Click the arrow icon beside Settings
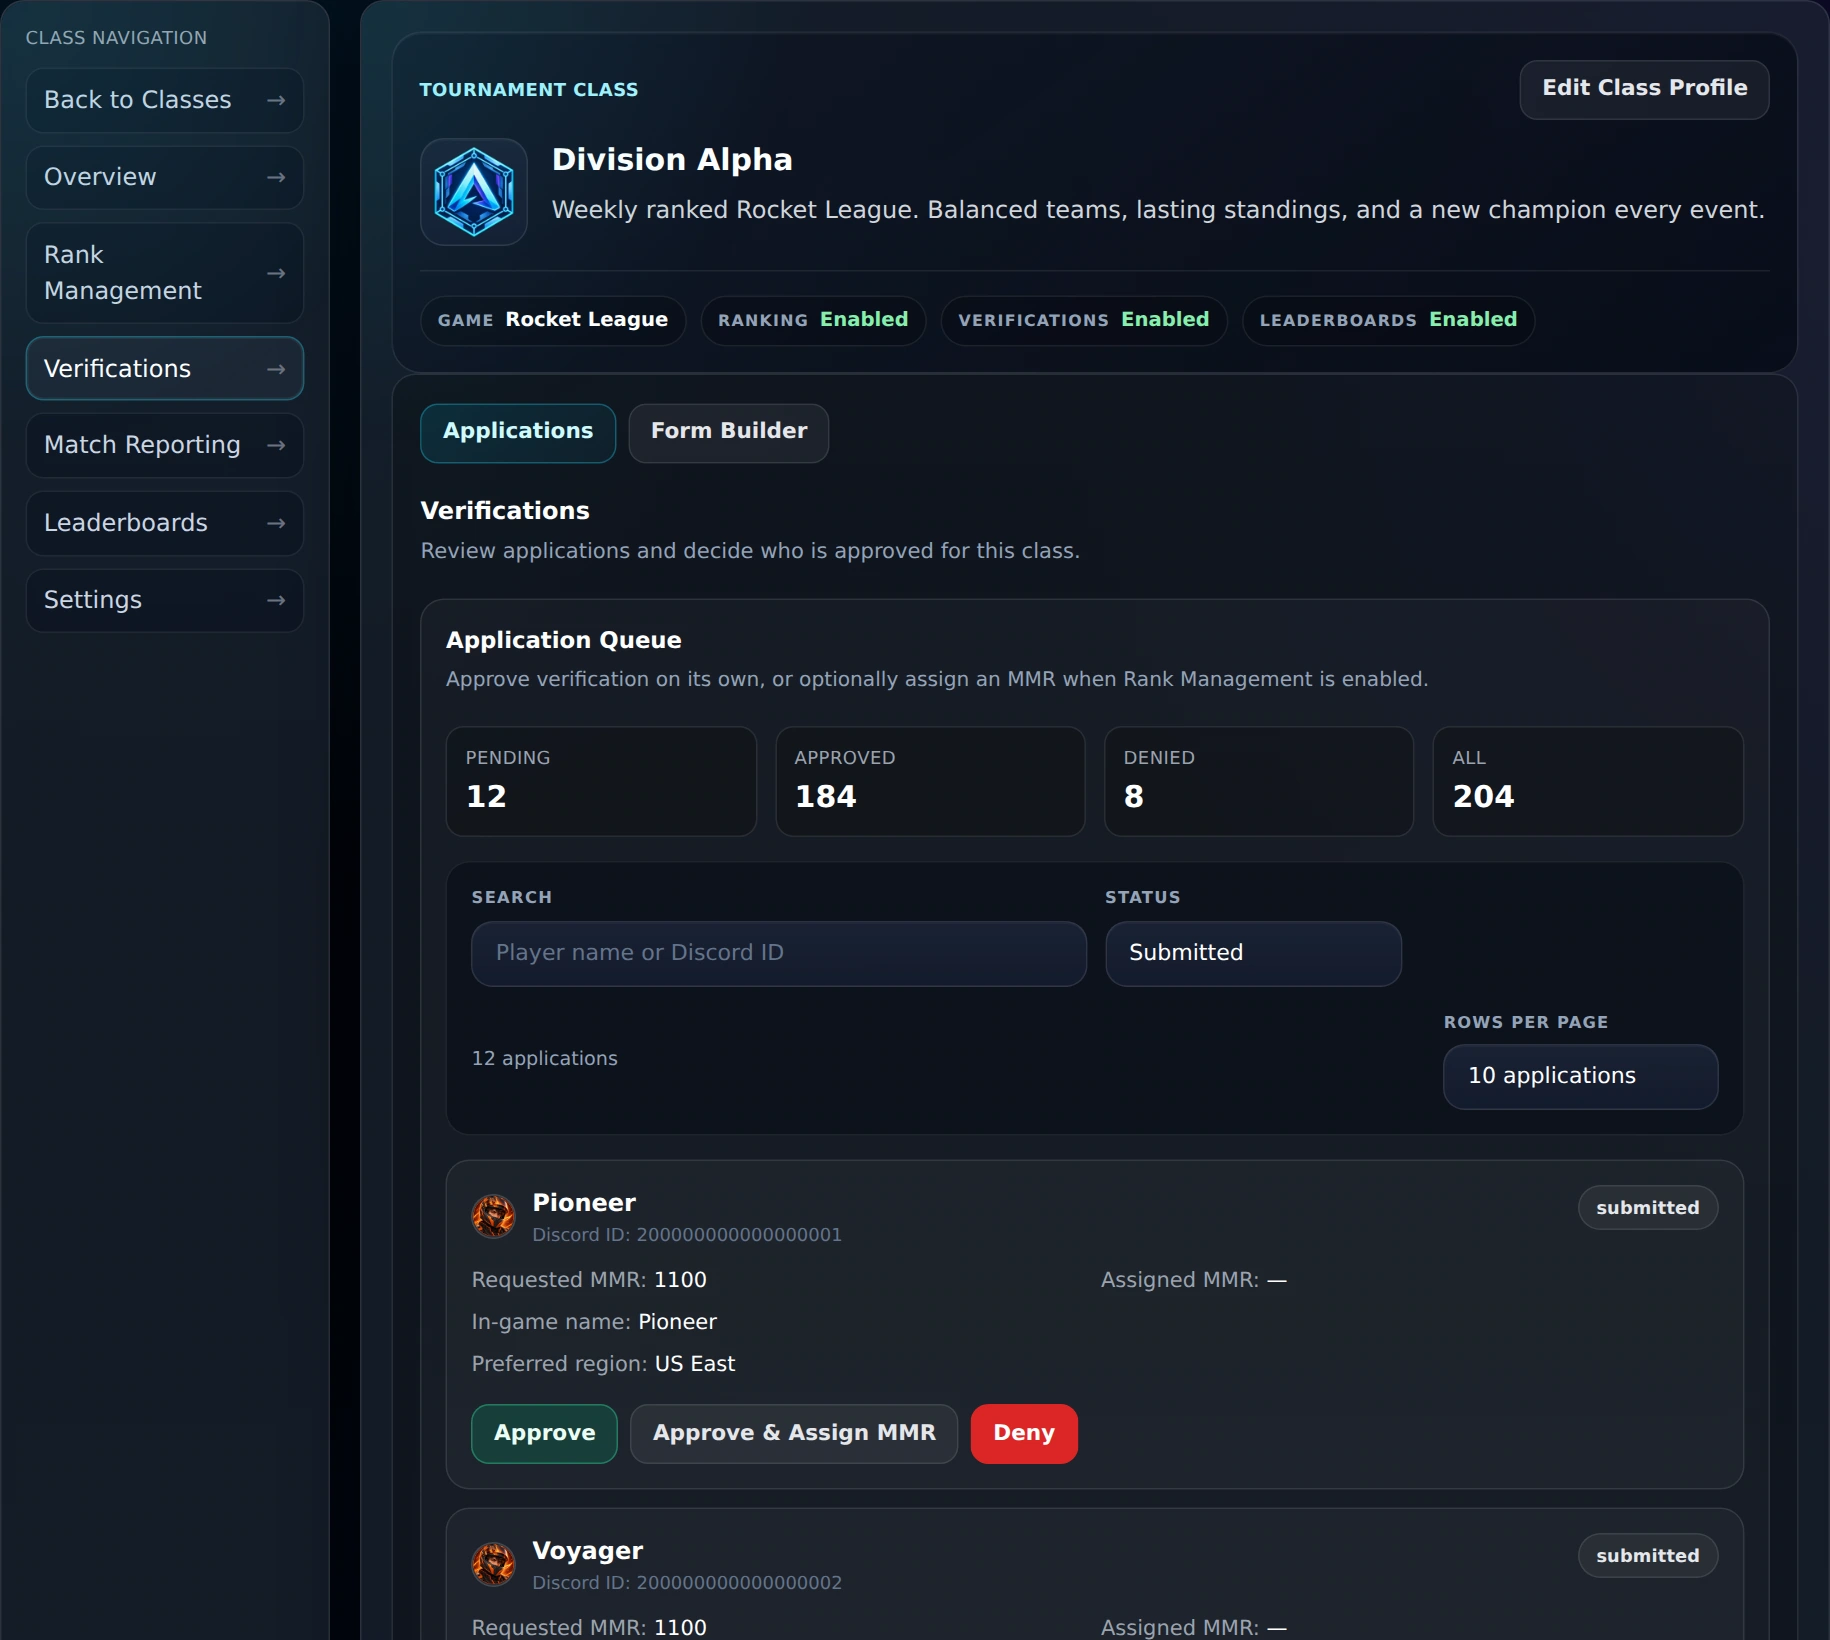 pyautogui.click(x=276, y=600)
